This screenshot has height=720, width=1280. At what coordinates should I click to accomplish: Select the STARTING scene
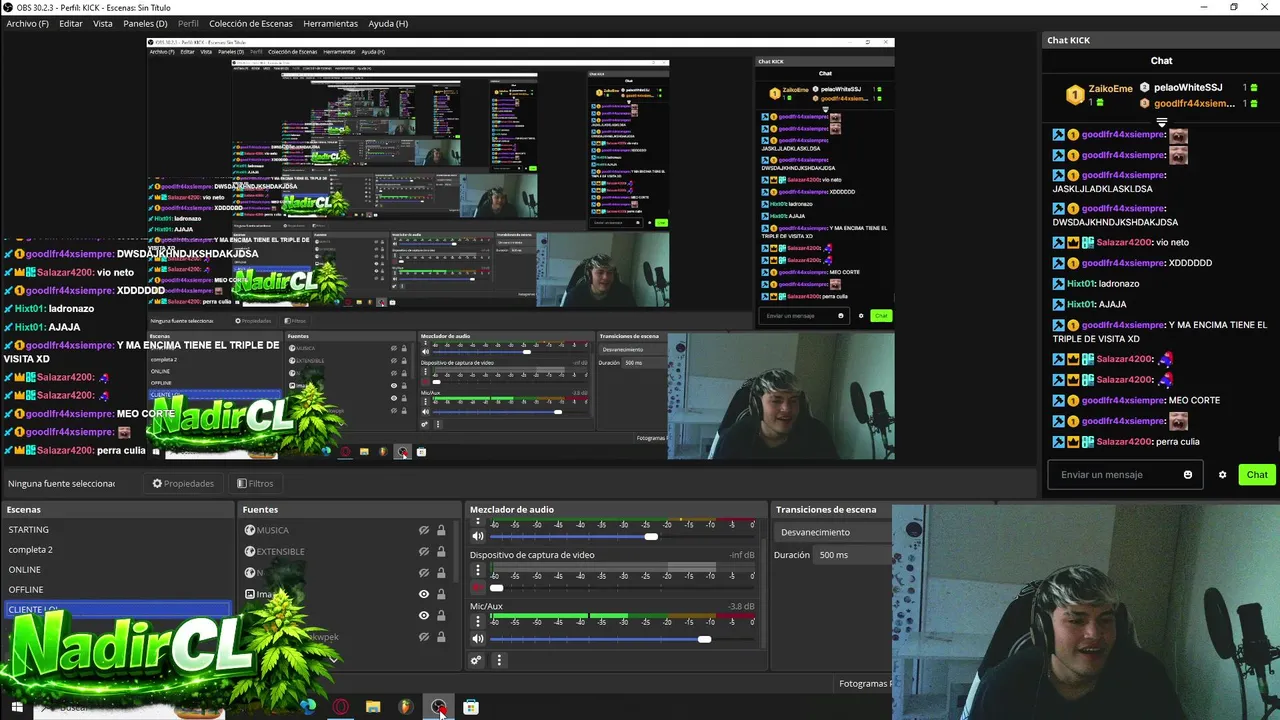pyautogui.click(x=116, y=529)
